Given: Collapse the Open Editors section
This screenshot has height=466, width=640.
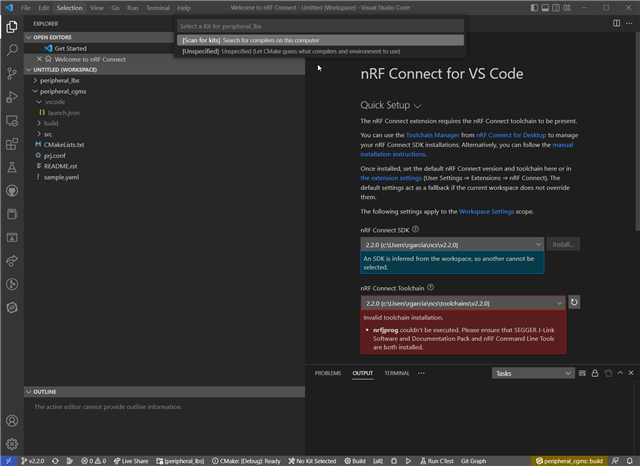Looking at the screenshot, I should pos(165,37).
